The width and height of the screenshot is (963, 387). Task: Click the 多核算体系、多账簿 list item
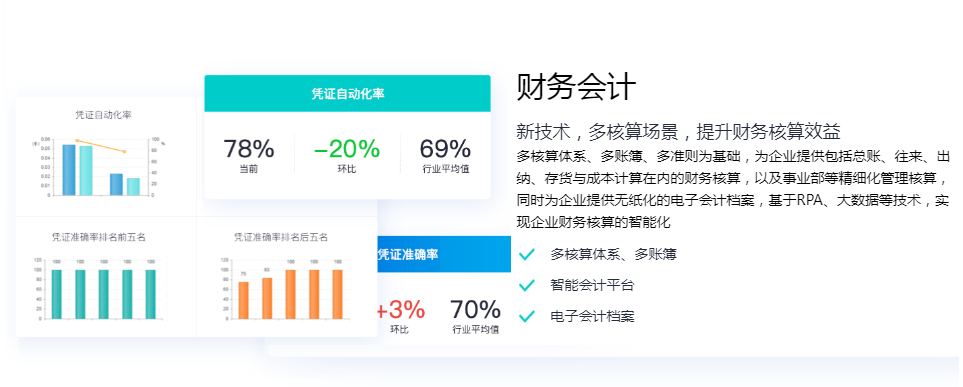pyautogui.click(x=614, y=254)
